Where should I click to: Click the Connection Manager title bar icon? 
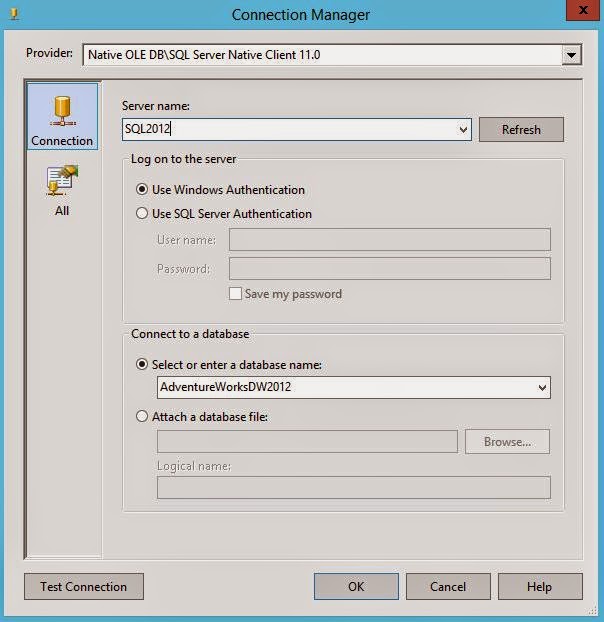coord(15,14)
